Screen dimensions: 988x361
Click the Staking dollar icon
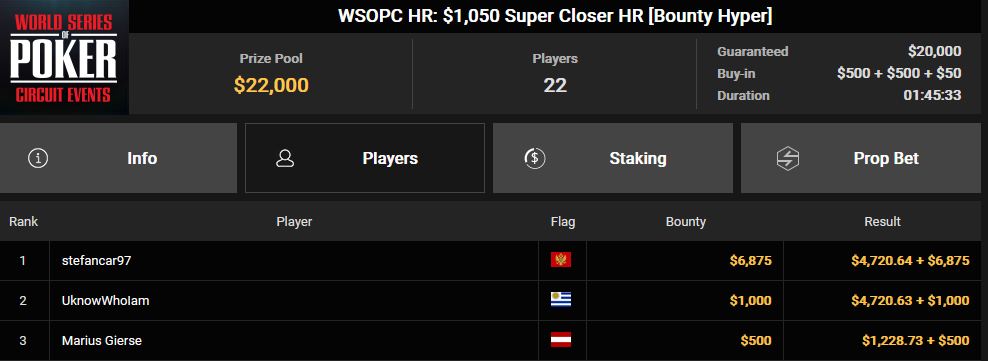click(x=535, y=158)
